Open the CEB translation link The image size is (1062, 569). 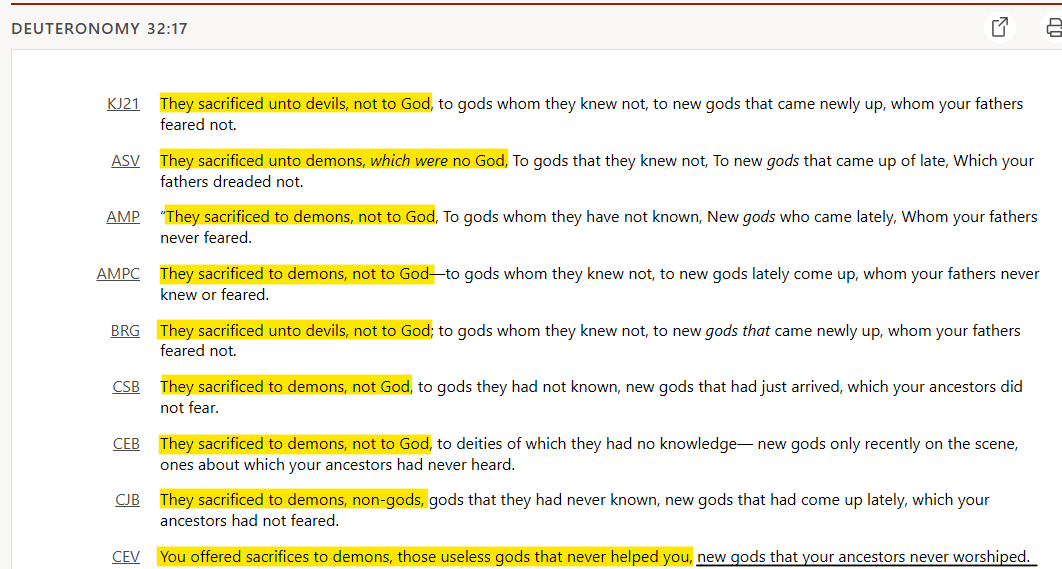127,444
